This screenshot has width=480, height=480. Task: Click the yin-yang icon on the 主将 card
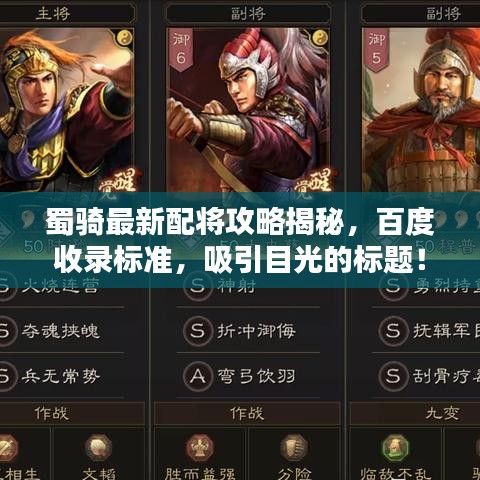coord(125,37)
